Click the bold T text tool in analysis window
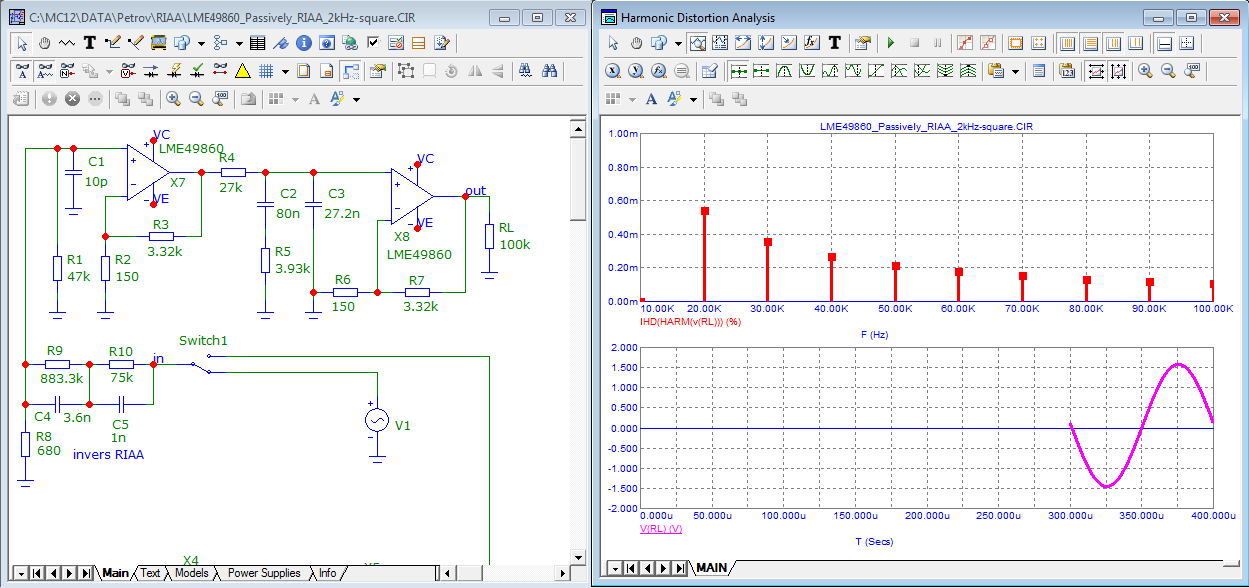Viewport: 1249px width, 588px height. pyautogui.click(x=834, y=43)
